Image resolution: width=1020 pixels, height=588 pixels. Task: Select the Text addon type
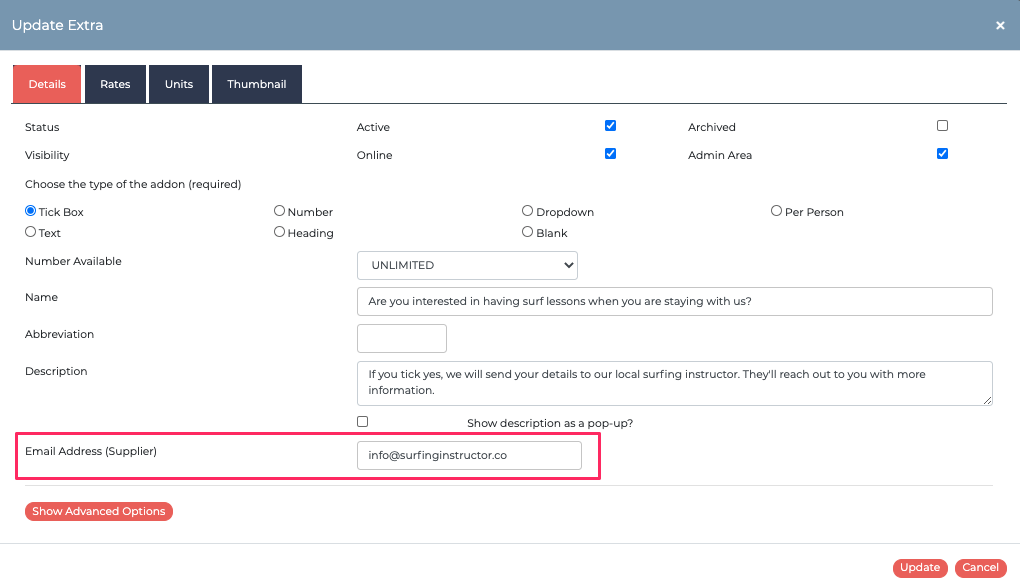tap(31, 232)
